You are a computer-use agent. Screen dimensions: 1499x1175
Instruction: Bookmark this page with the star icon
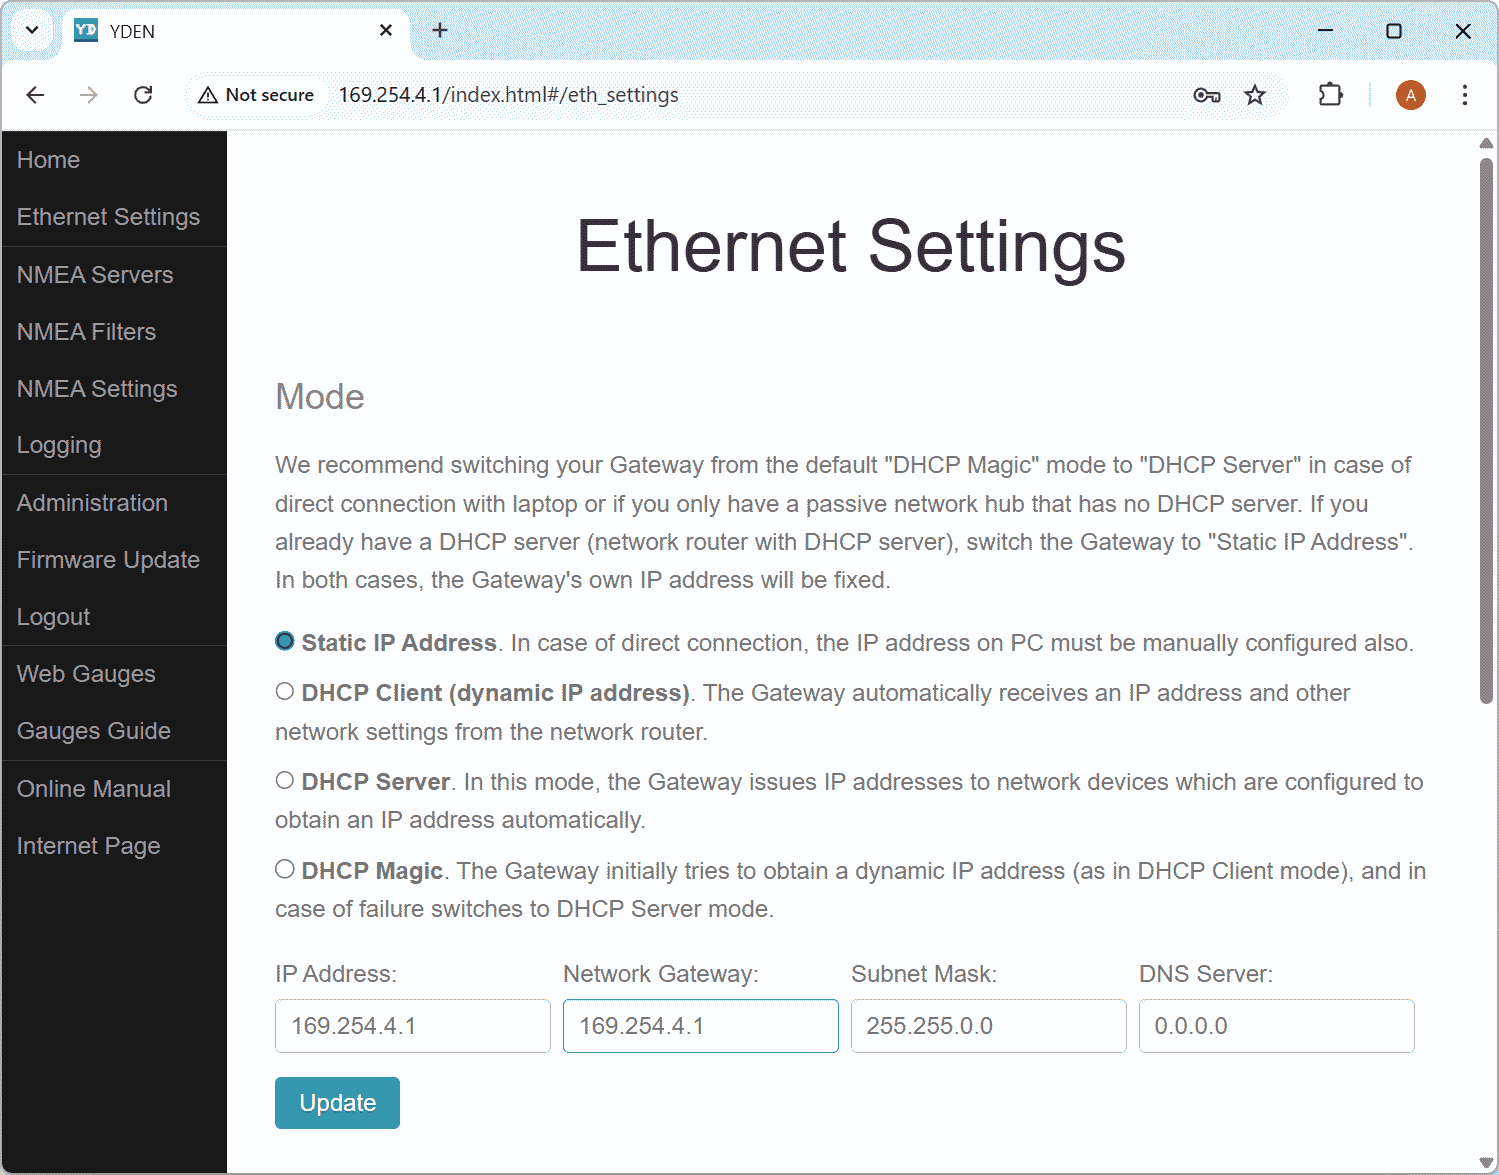click(x=1254, y=94)
